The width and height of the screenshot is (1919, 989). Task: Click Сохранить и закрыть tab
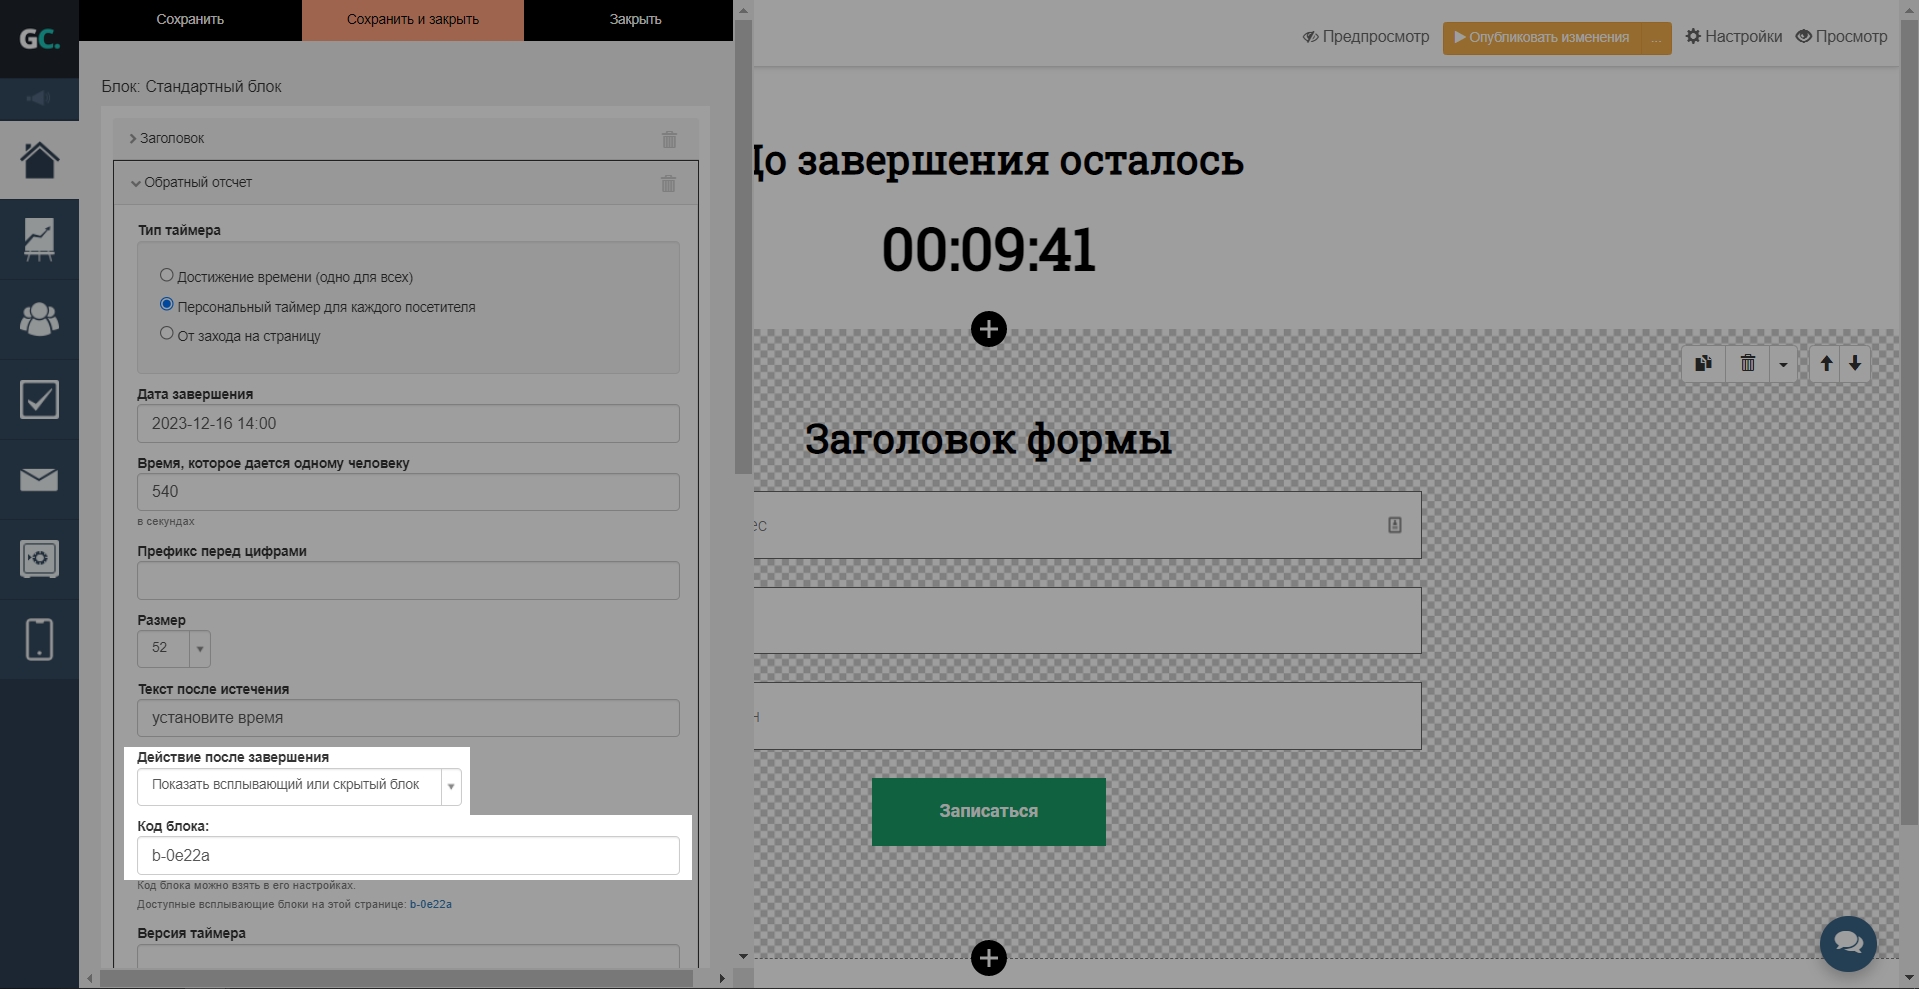(412, 20)
